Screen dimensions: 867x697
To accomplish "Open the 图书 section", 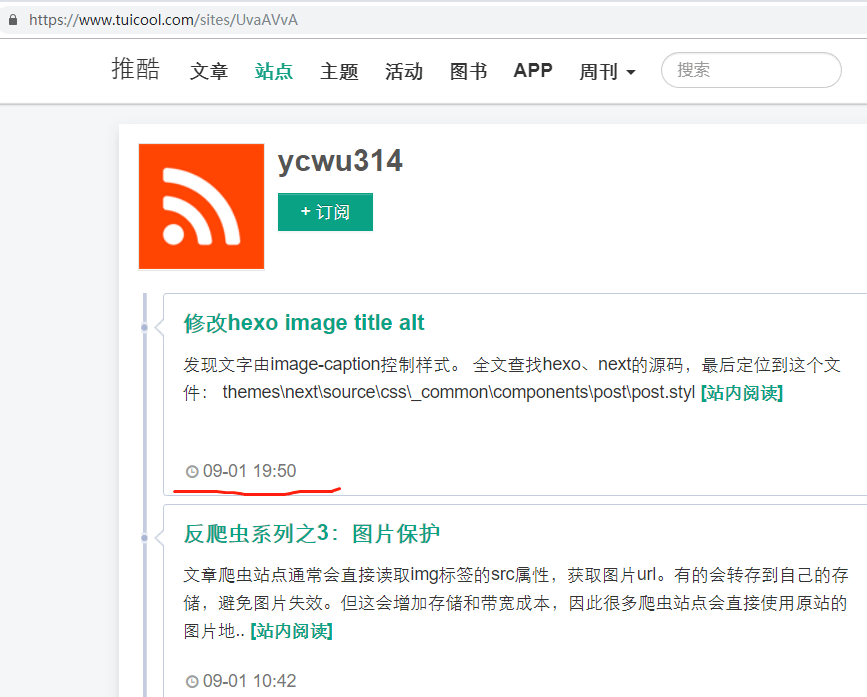I will tap(468, 72).
